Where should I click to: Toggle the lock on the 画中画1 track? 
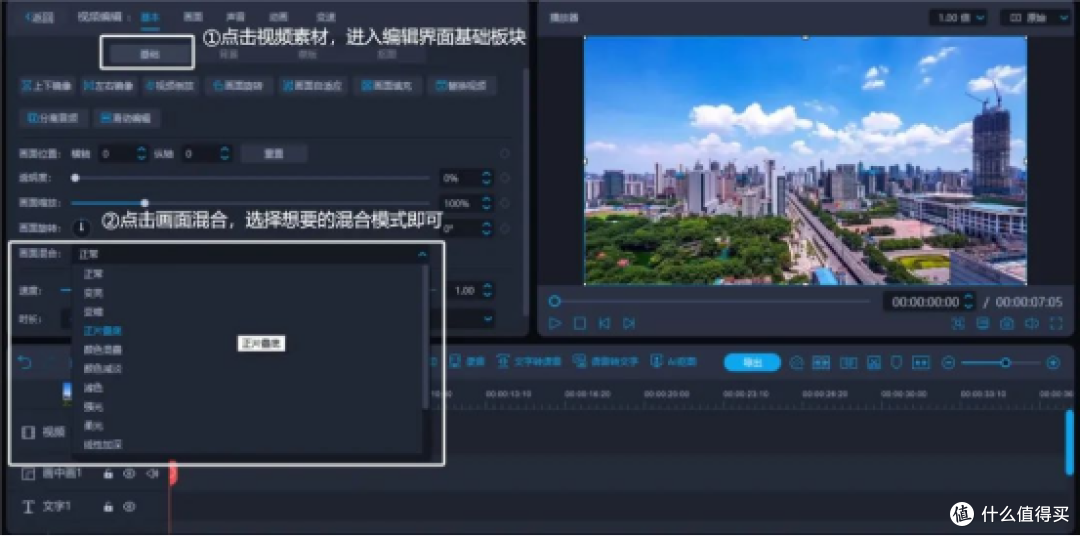pyautogui.click(x=108, y=474)
